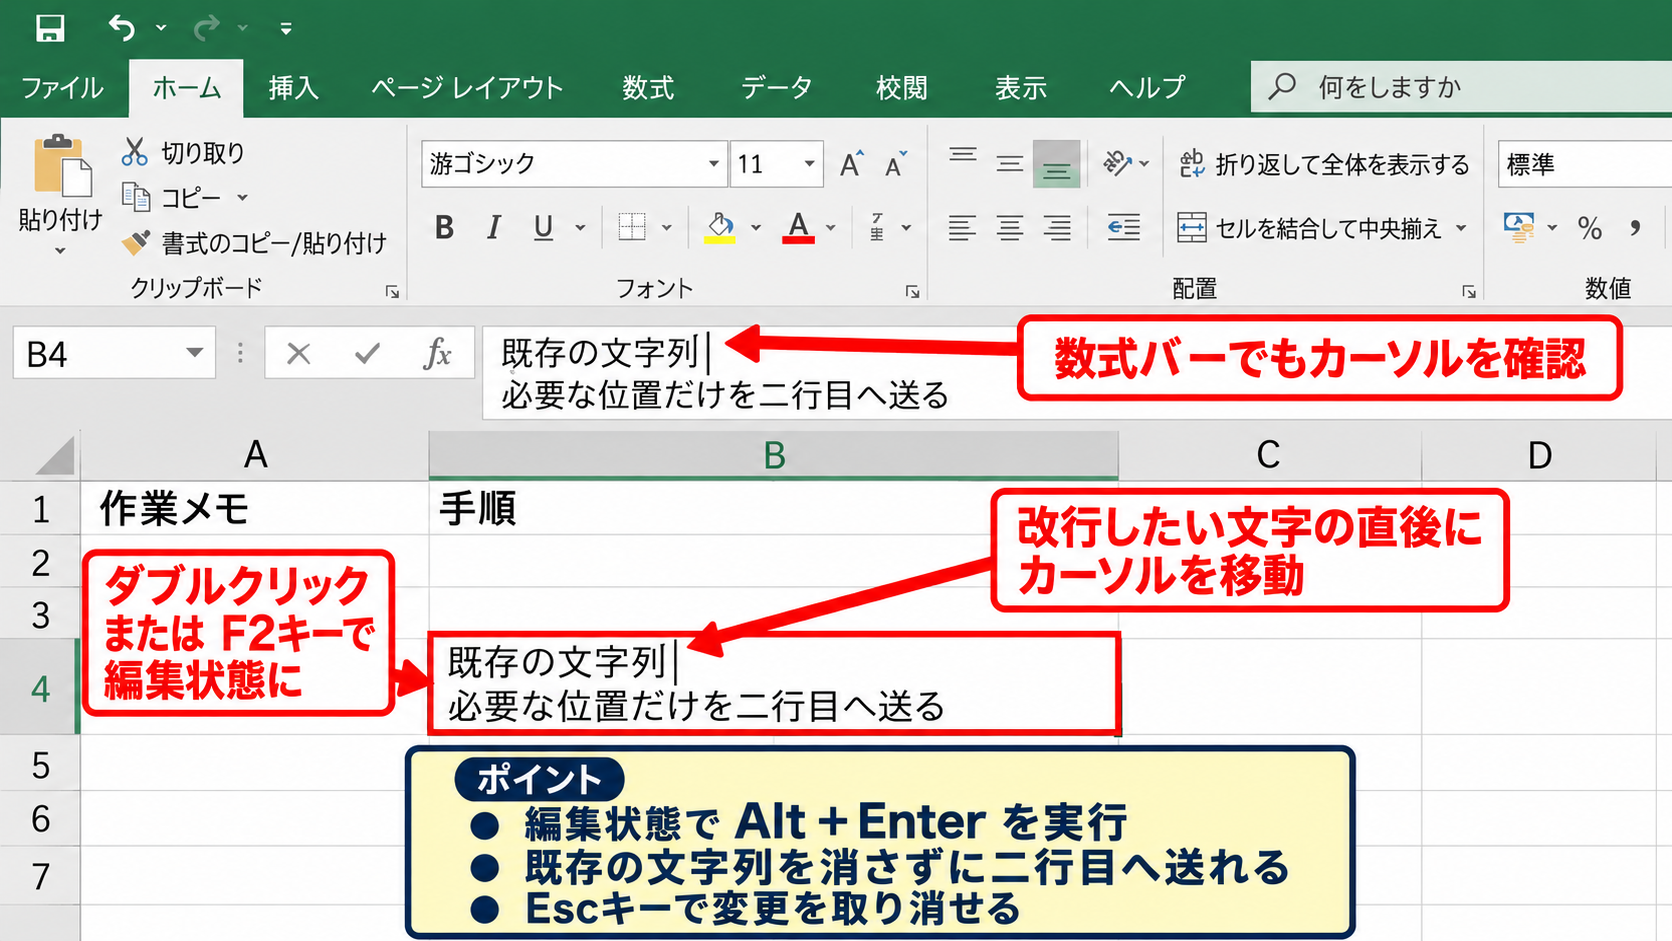Screen dimensions: 1672x941
Task: Click the Paste (貼り付け) clipboard icon
Action: click(x=61, y=166)
